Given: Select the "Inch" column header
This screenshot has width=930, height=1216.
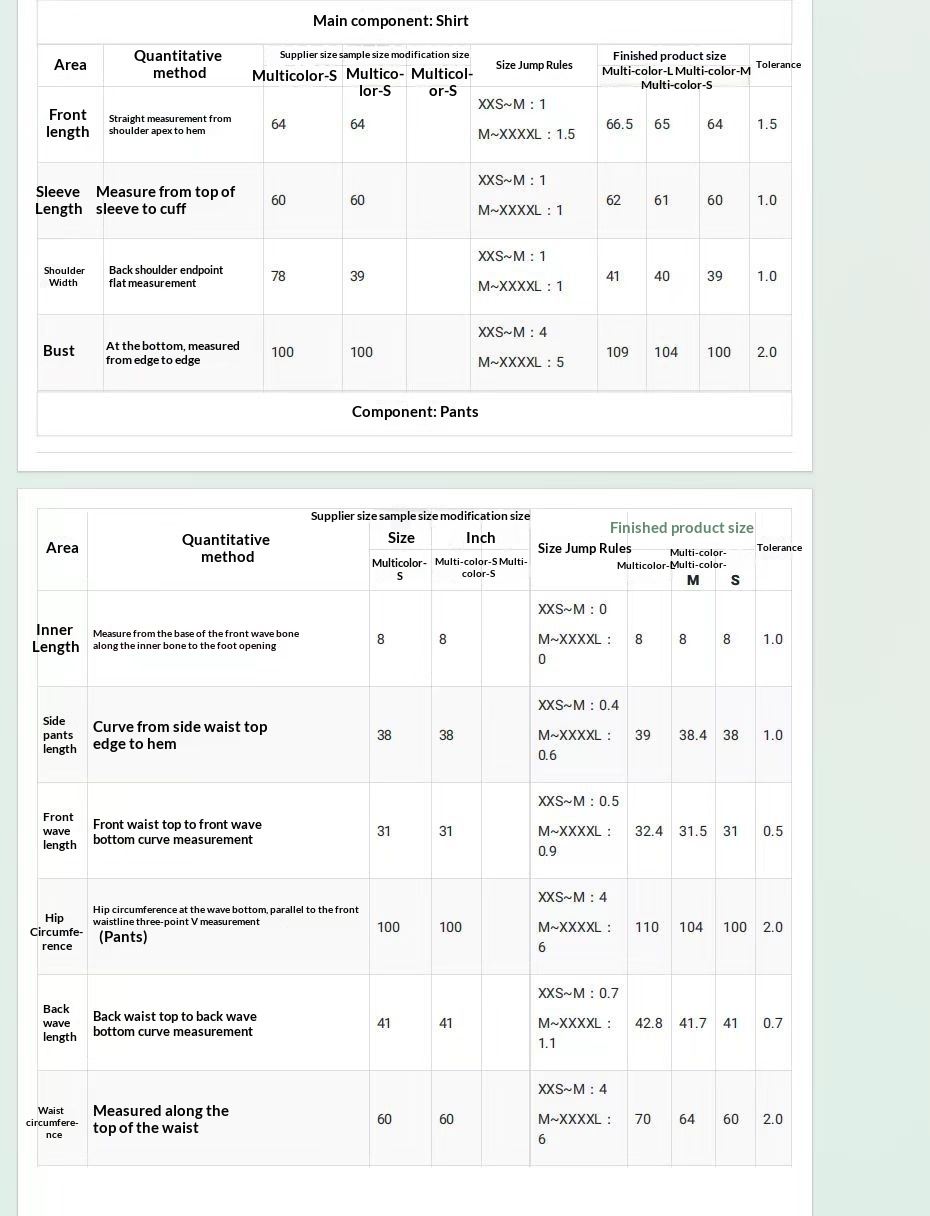Looking at the screenshot, I should coord(480,538).
